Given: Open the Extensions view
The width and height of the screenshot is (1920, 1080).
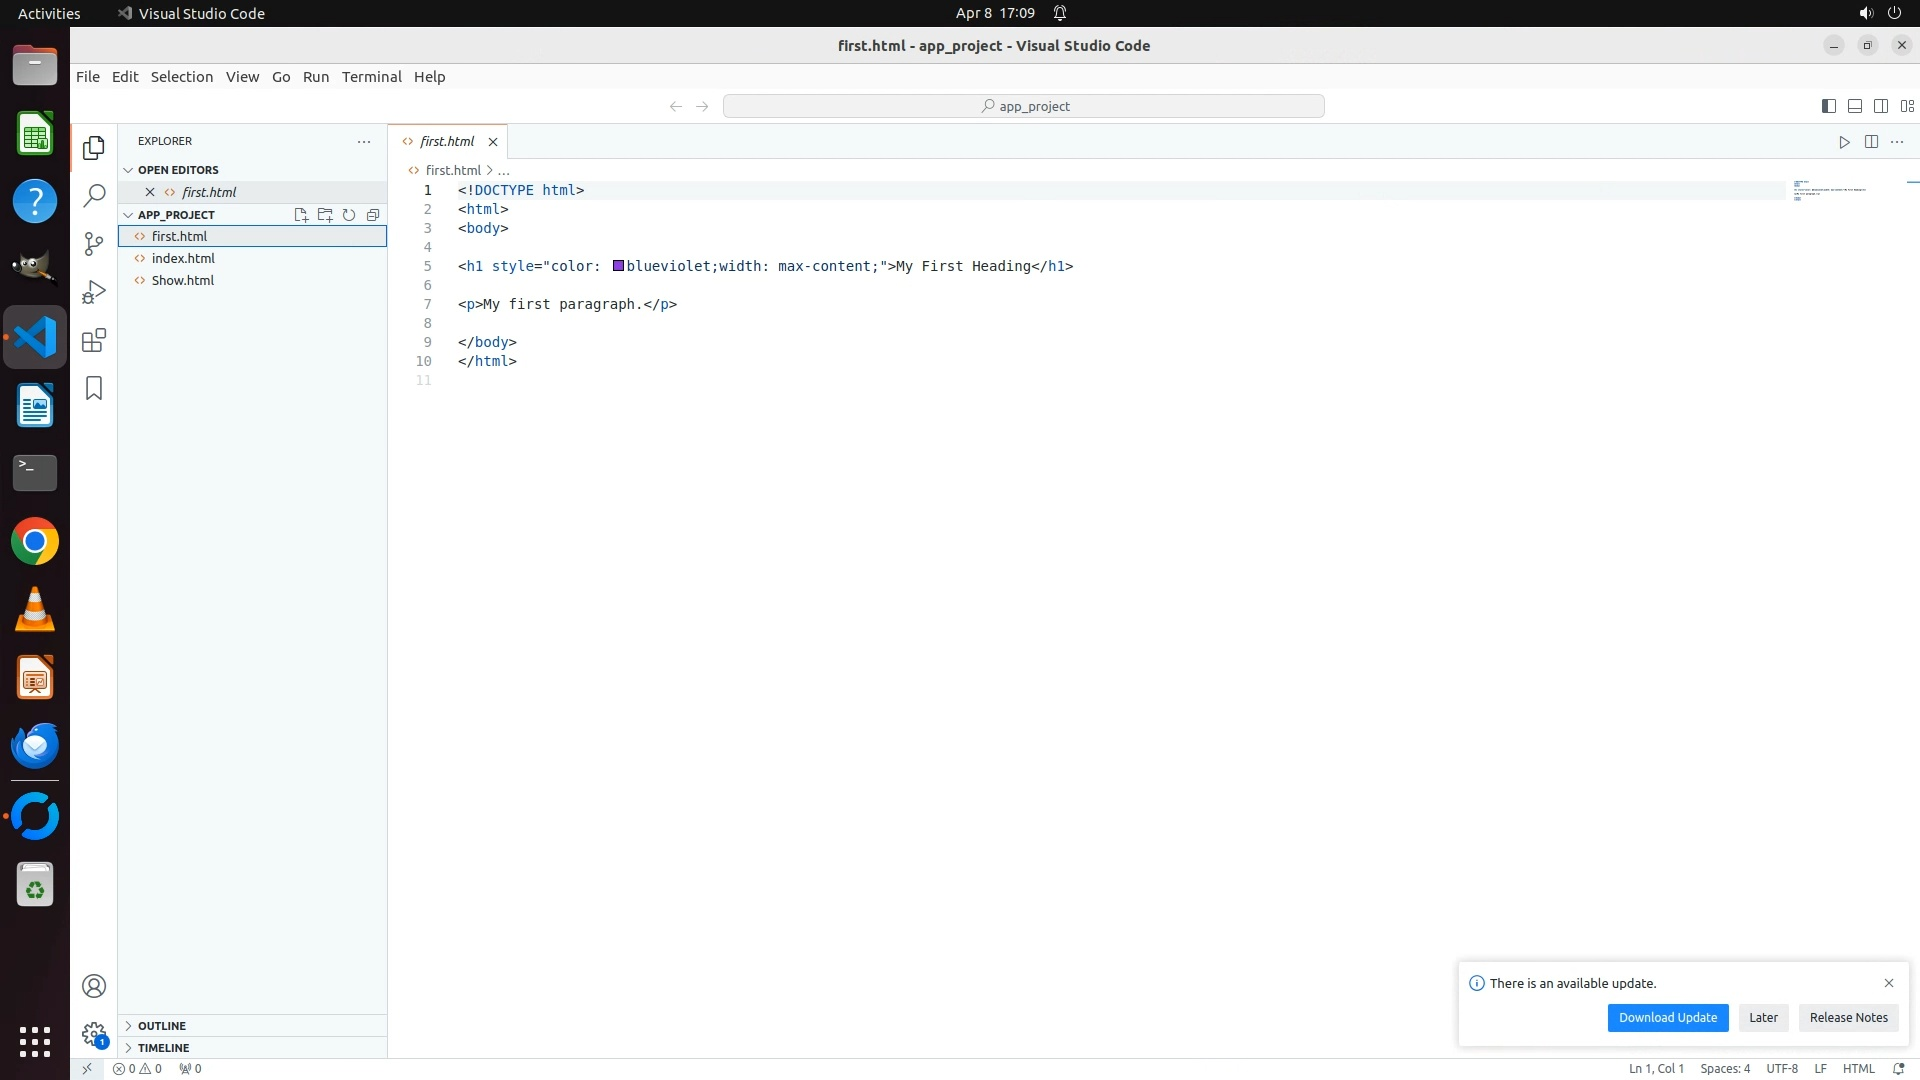Looking at the screenshot, I should click(x=94, y=341).
